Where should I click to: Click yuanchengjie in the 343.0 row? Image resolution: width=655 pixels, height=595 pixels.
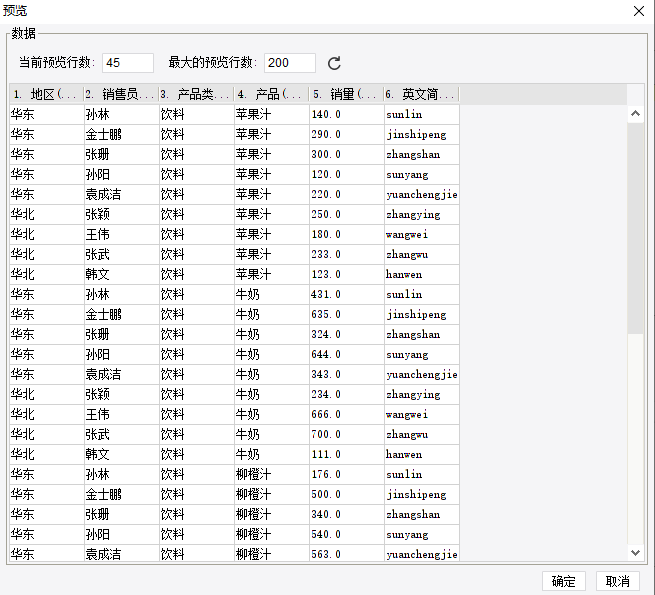pos(422,375)
